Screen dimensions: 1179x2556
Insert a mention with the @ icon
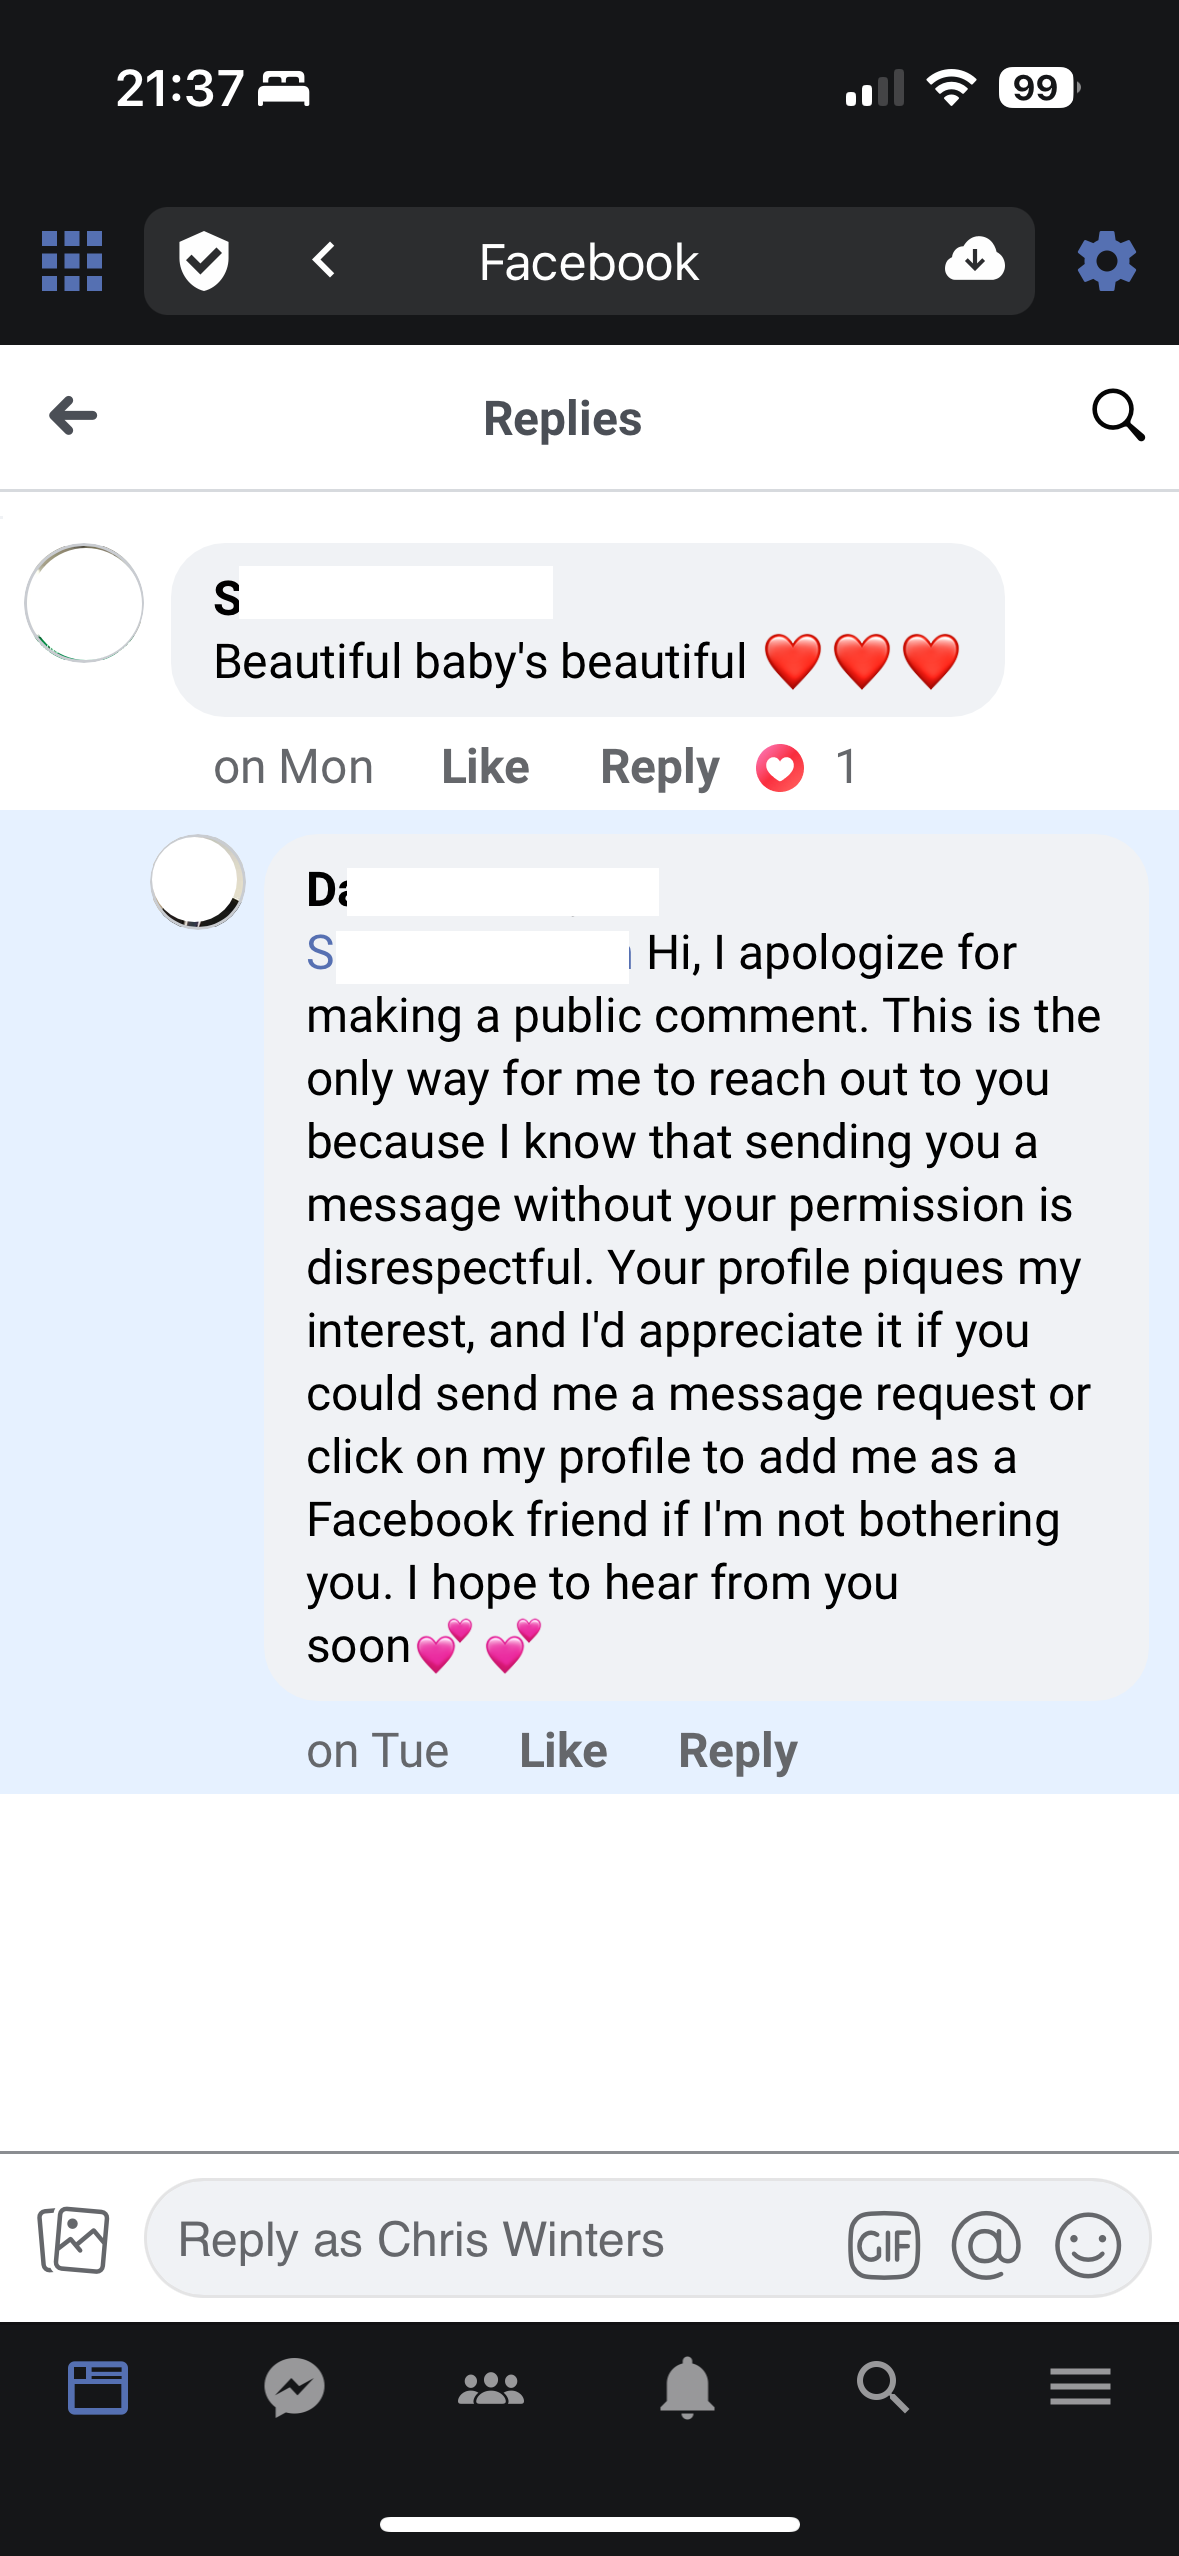(987, 2242)
